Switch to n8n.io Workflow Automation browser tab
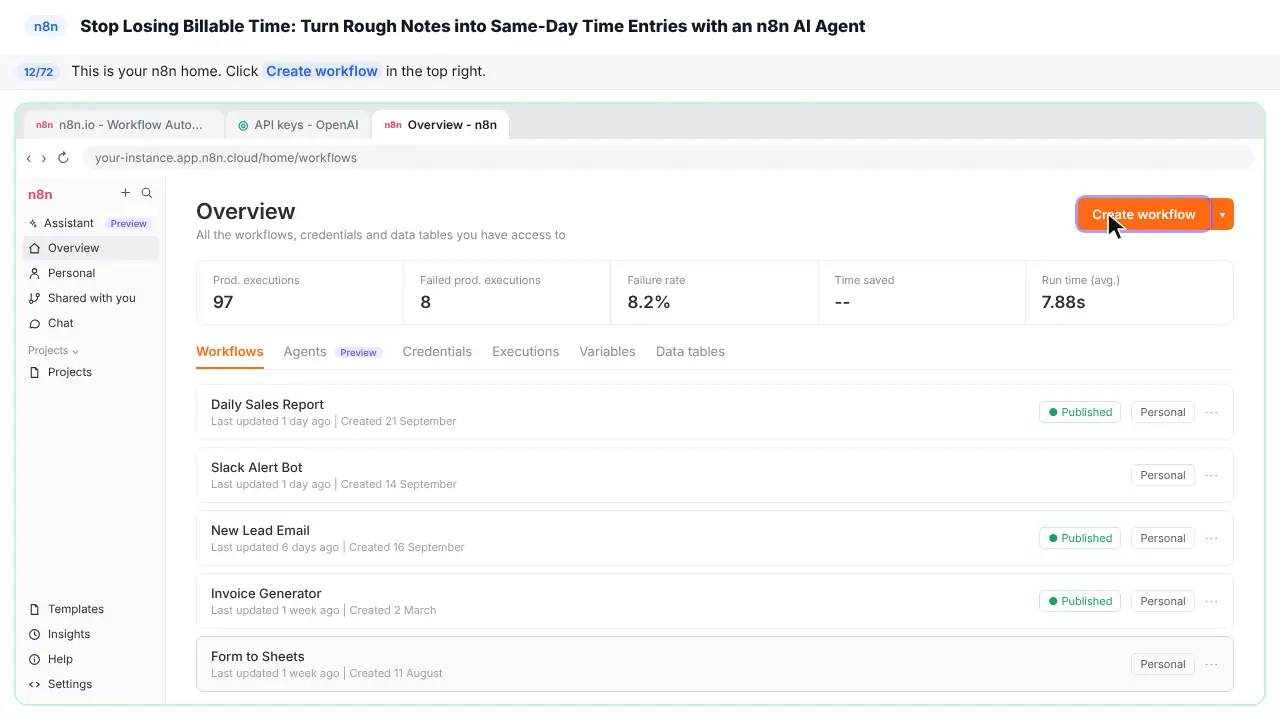The image size is (1280, 720). [123, 125]
